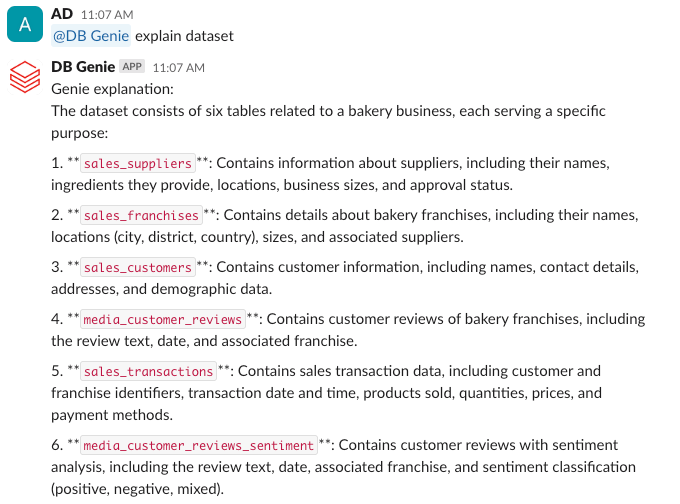The height and width of the screenshot is (504, 680).
Task: Click the 'Genie explanation:' text line
Action: pos(112,88)
